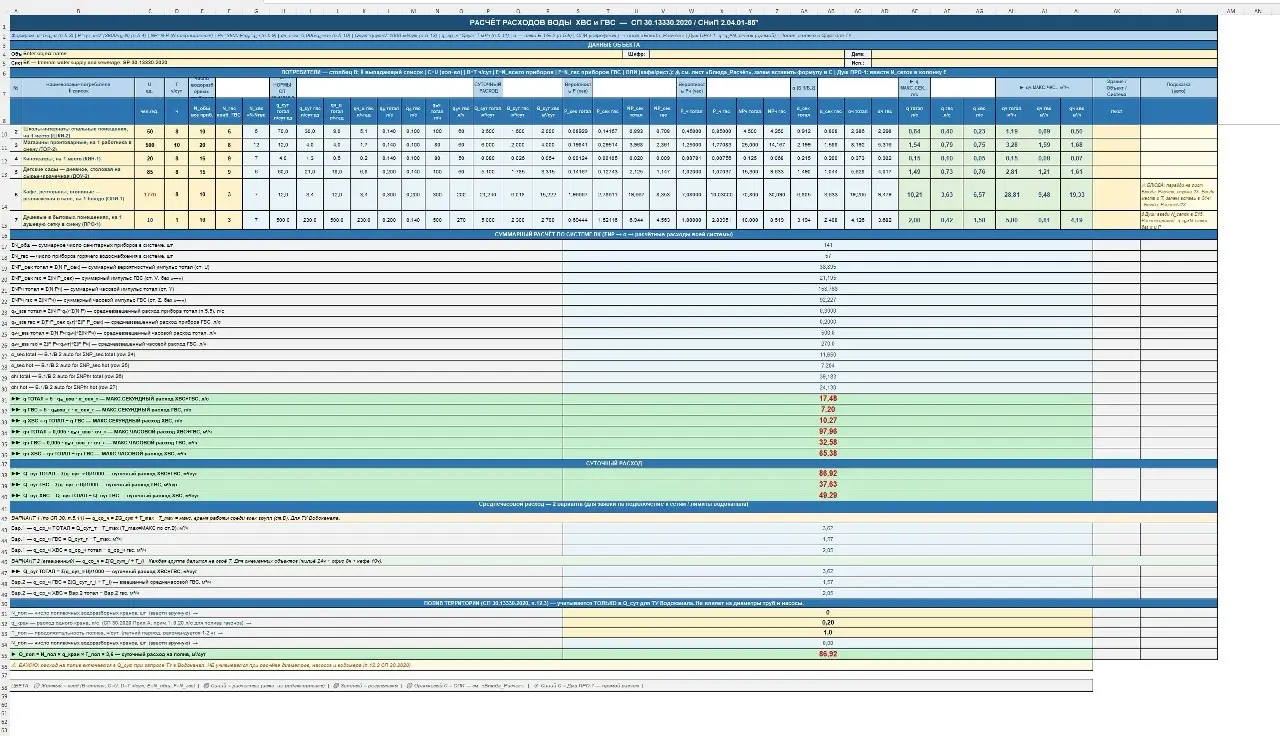Image resolution: width=1280 pixels, height=736 pixels.
Task: Select row header 1
Action: point(4,22)
